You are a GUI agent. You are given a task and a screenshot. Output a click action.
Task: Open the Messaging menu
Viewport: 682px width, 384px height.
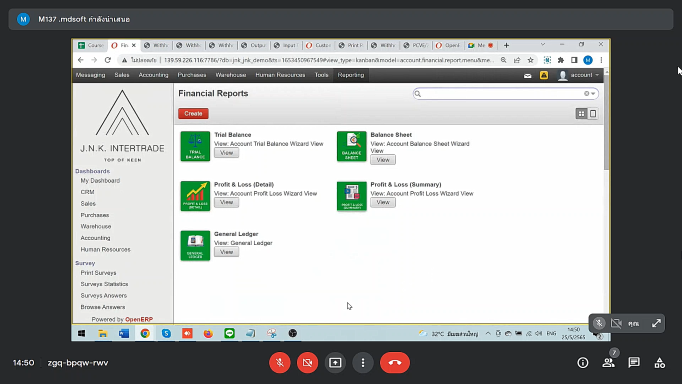pos(90,75)
